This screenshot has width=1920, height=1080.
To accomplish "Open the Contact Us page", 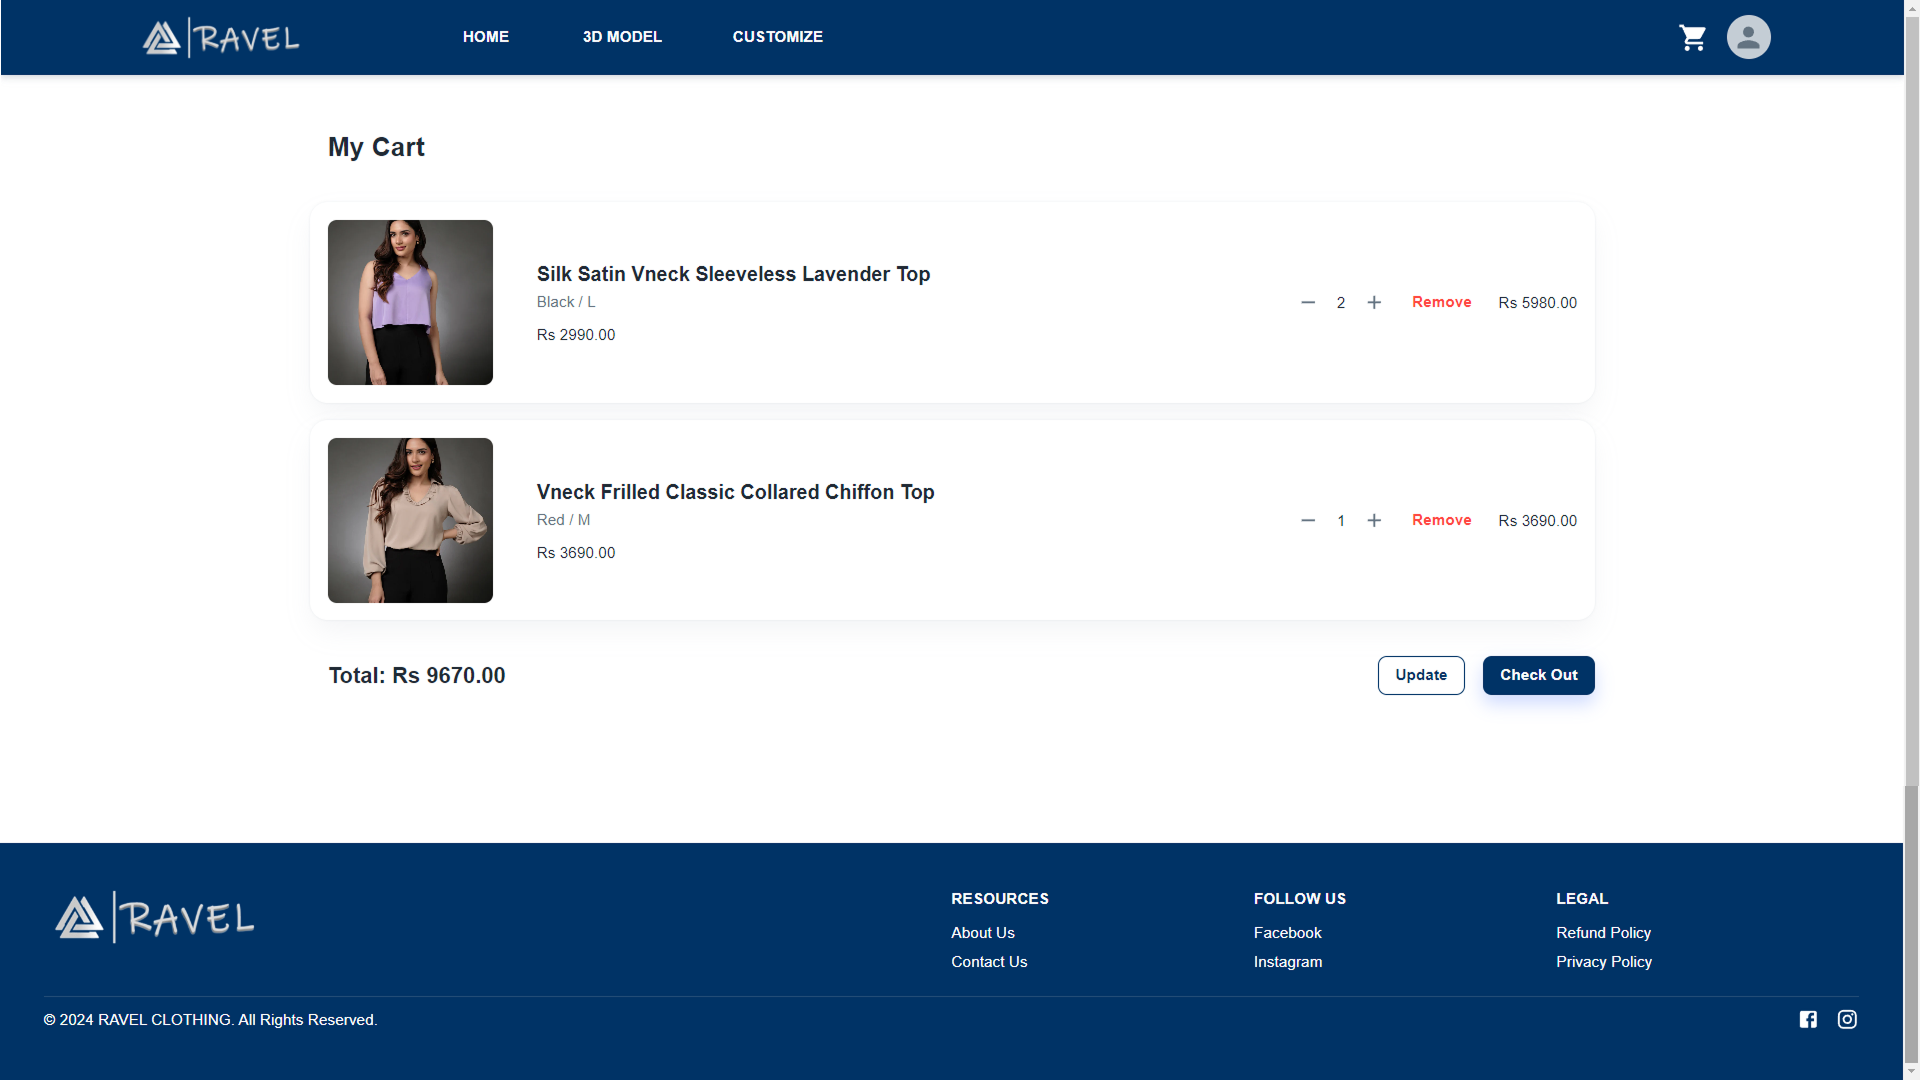I will [x=989, y=961].
